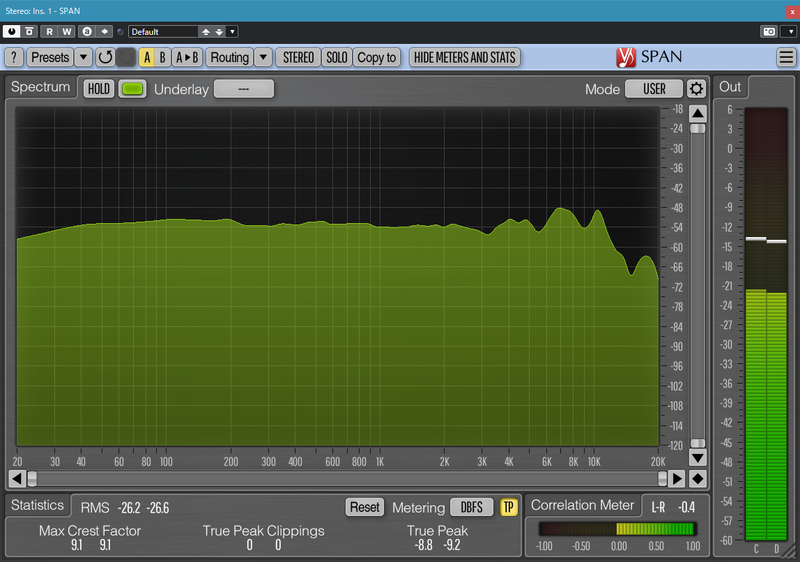Click the output level meter bars

coord(766,324)
